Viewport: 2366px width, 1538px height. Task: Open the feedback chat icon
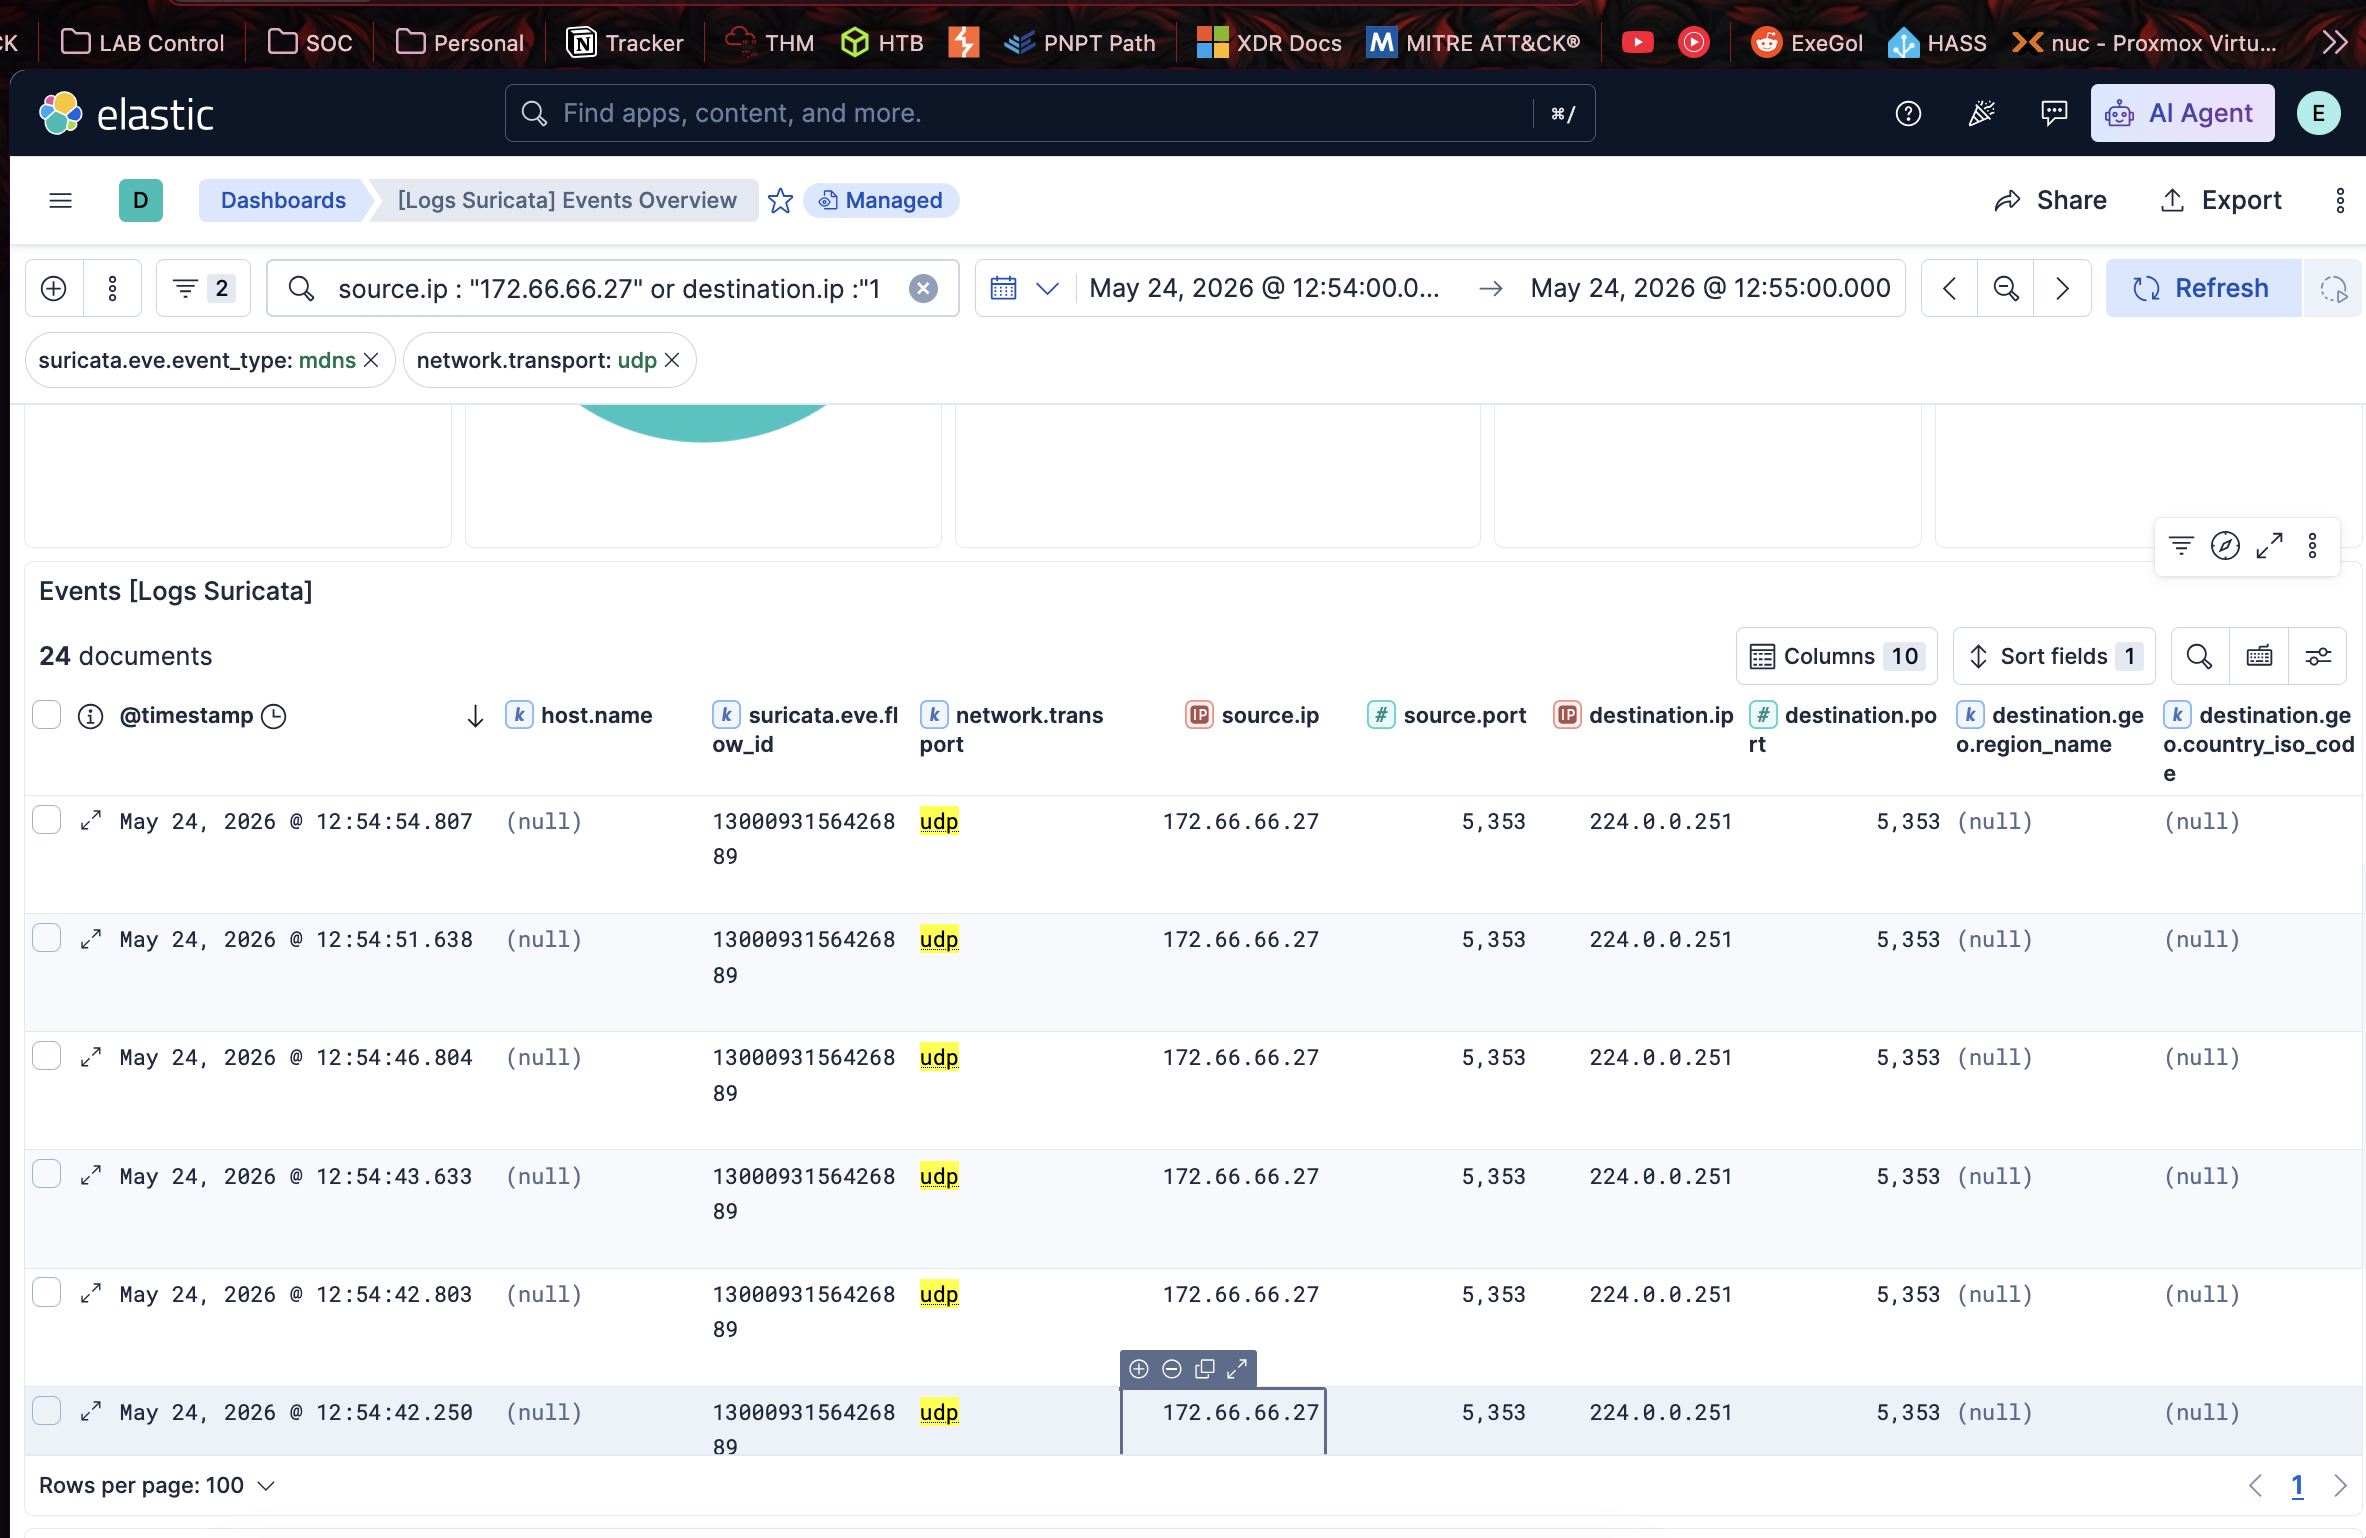(2054, 114)
